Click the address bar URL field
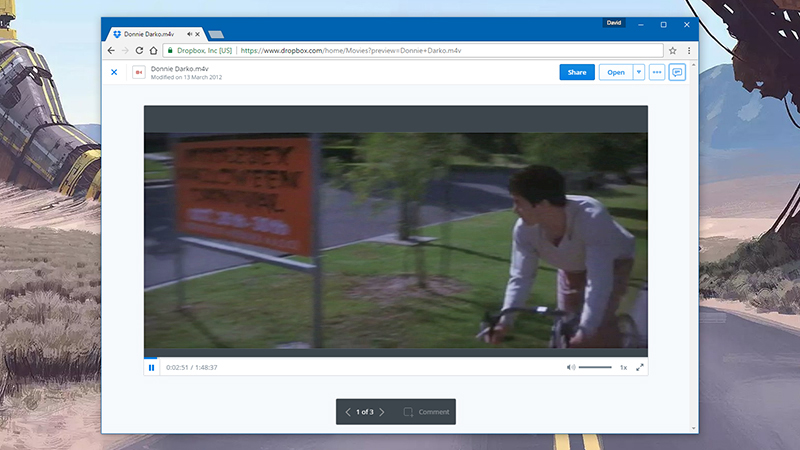This screenshot has width=800, height=450. tap(413, 51)
